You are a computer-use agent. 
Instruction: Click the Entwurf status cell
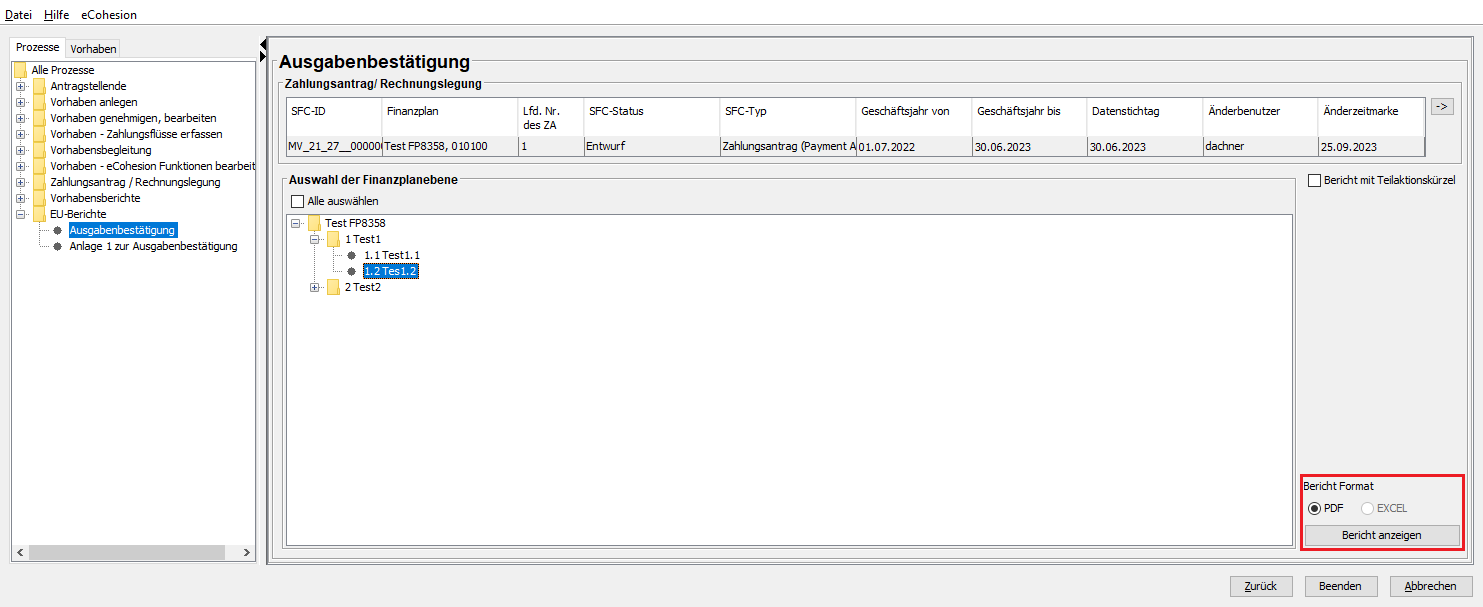651,146
